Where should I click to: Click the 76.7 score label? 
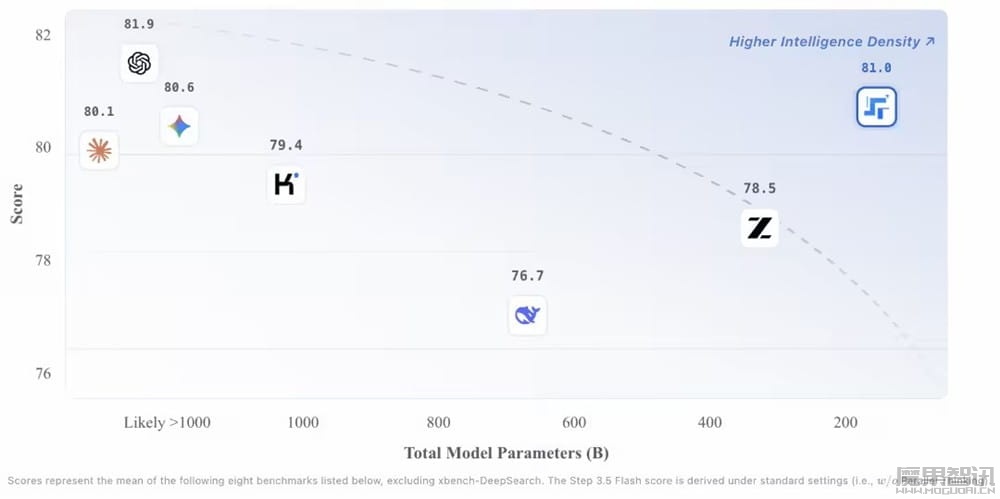point(527,276)
